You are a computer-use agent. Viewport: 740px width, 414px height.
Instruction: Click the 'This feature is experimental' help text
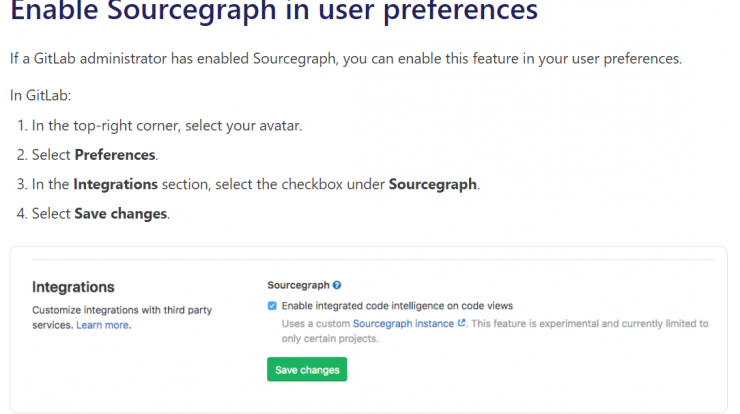click(x=590, y=323)
